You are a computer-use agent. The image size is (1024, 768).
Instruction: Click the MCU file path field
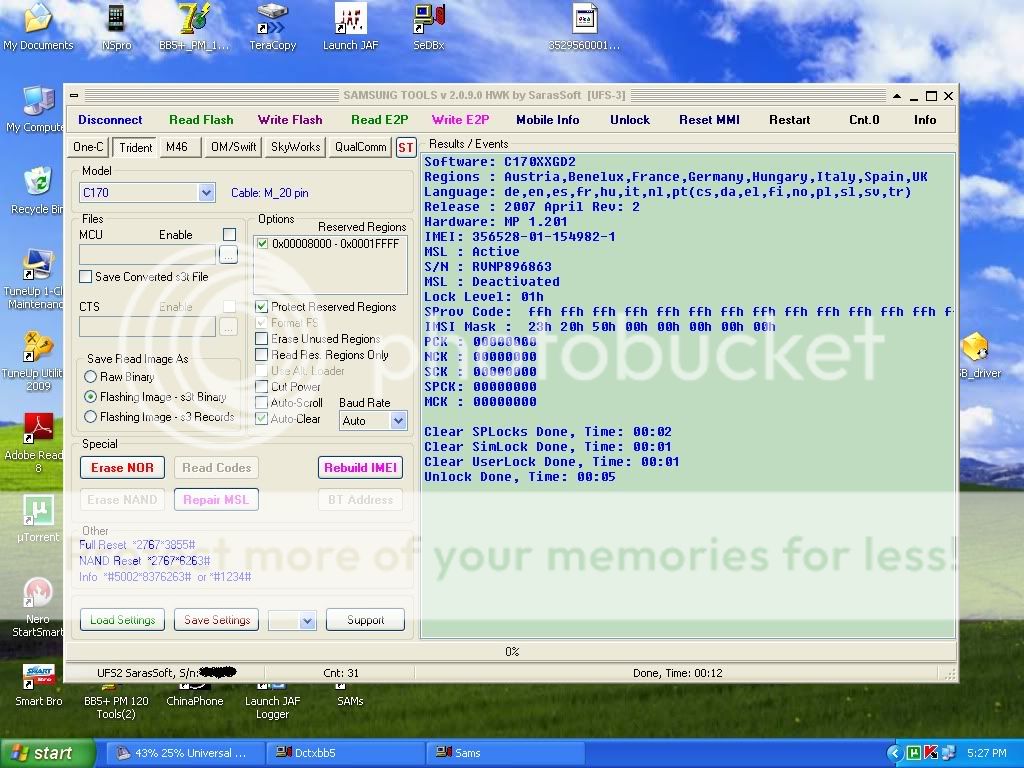(x=148, y=255)
